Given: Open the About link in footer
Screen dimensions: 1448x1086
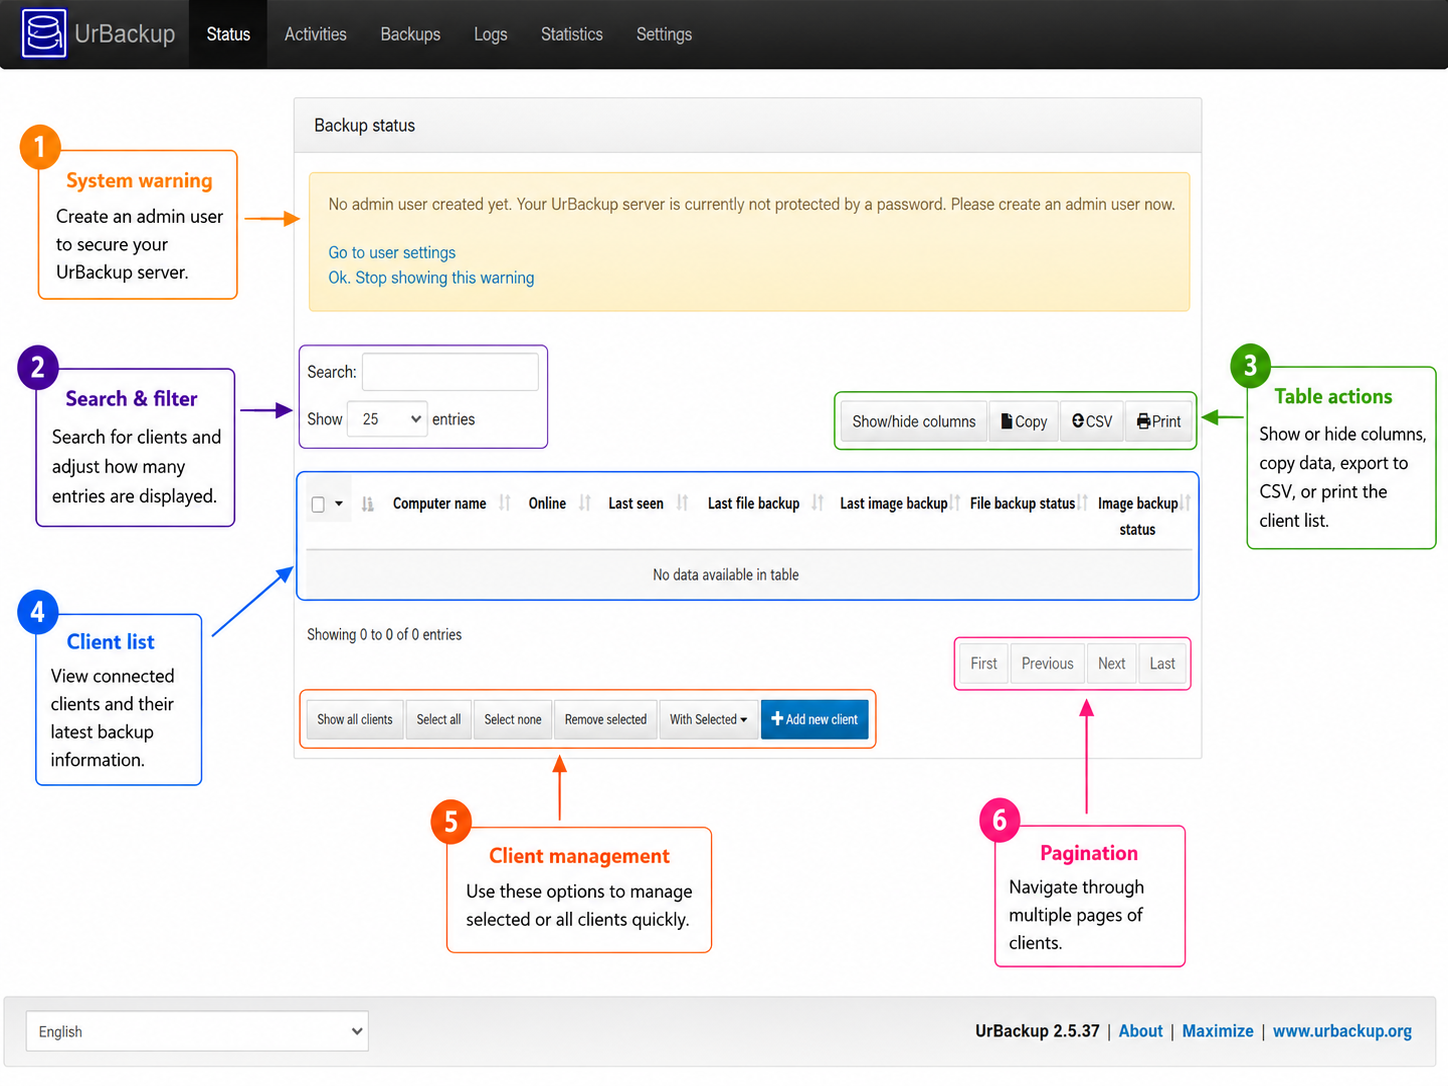Looking at the screenshot, I should click(x=1140, y=1031).
